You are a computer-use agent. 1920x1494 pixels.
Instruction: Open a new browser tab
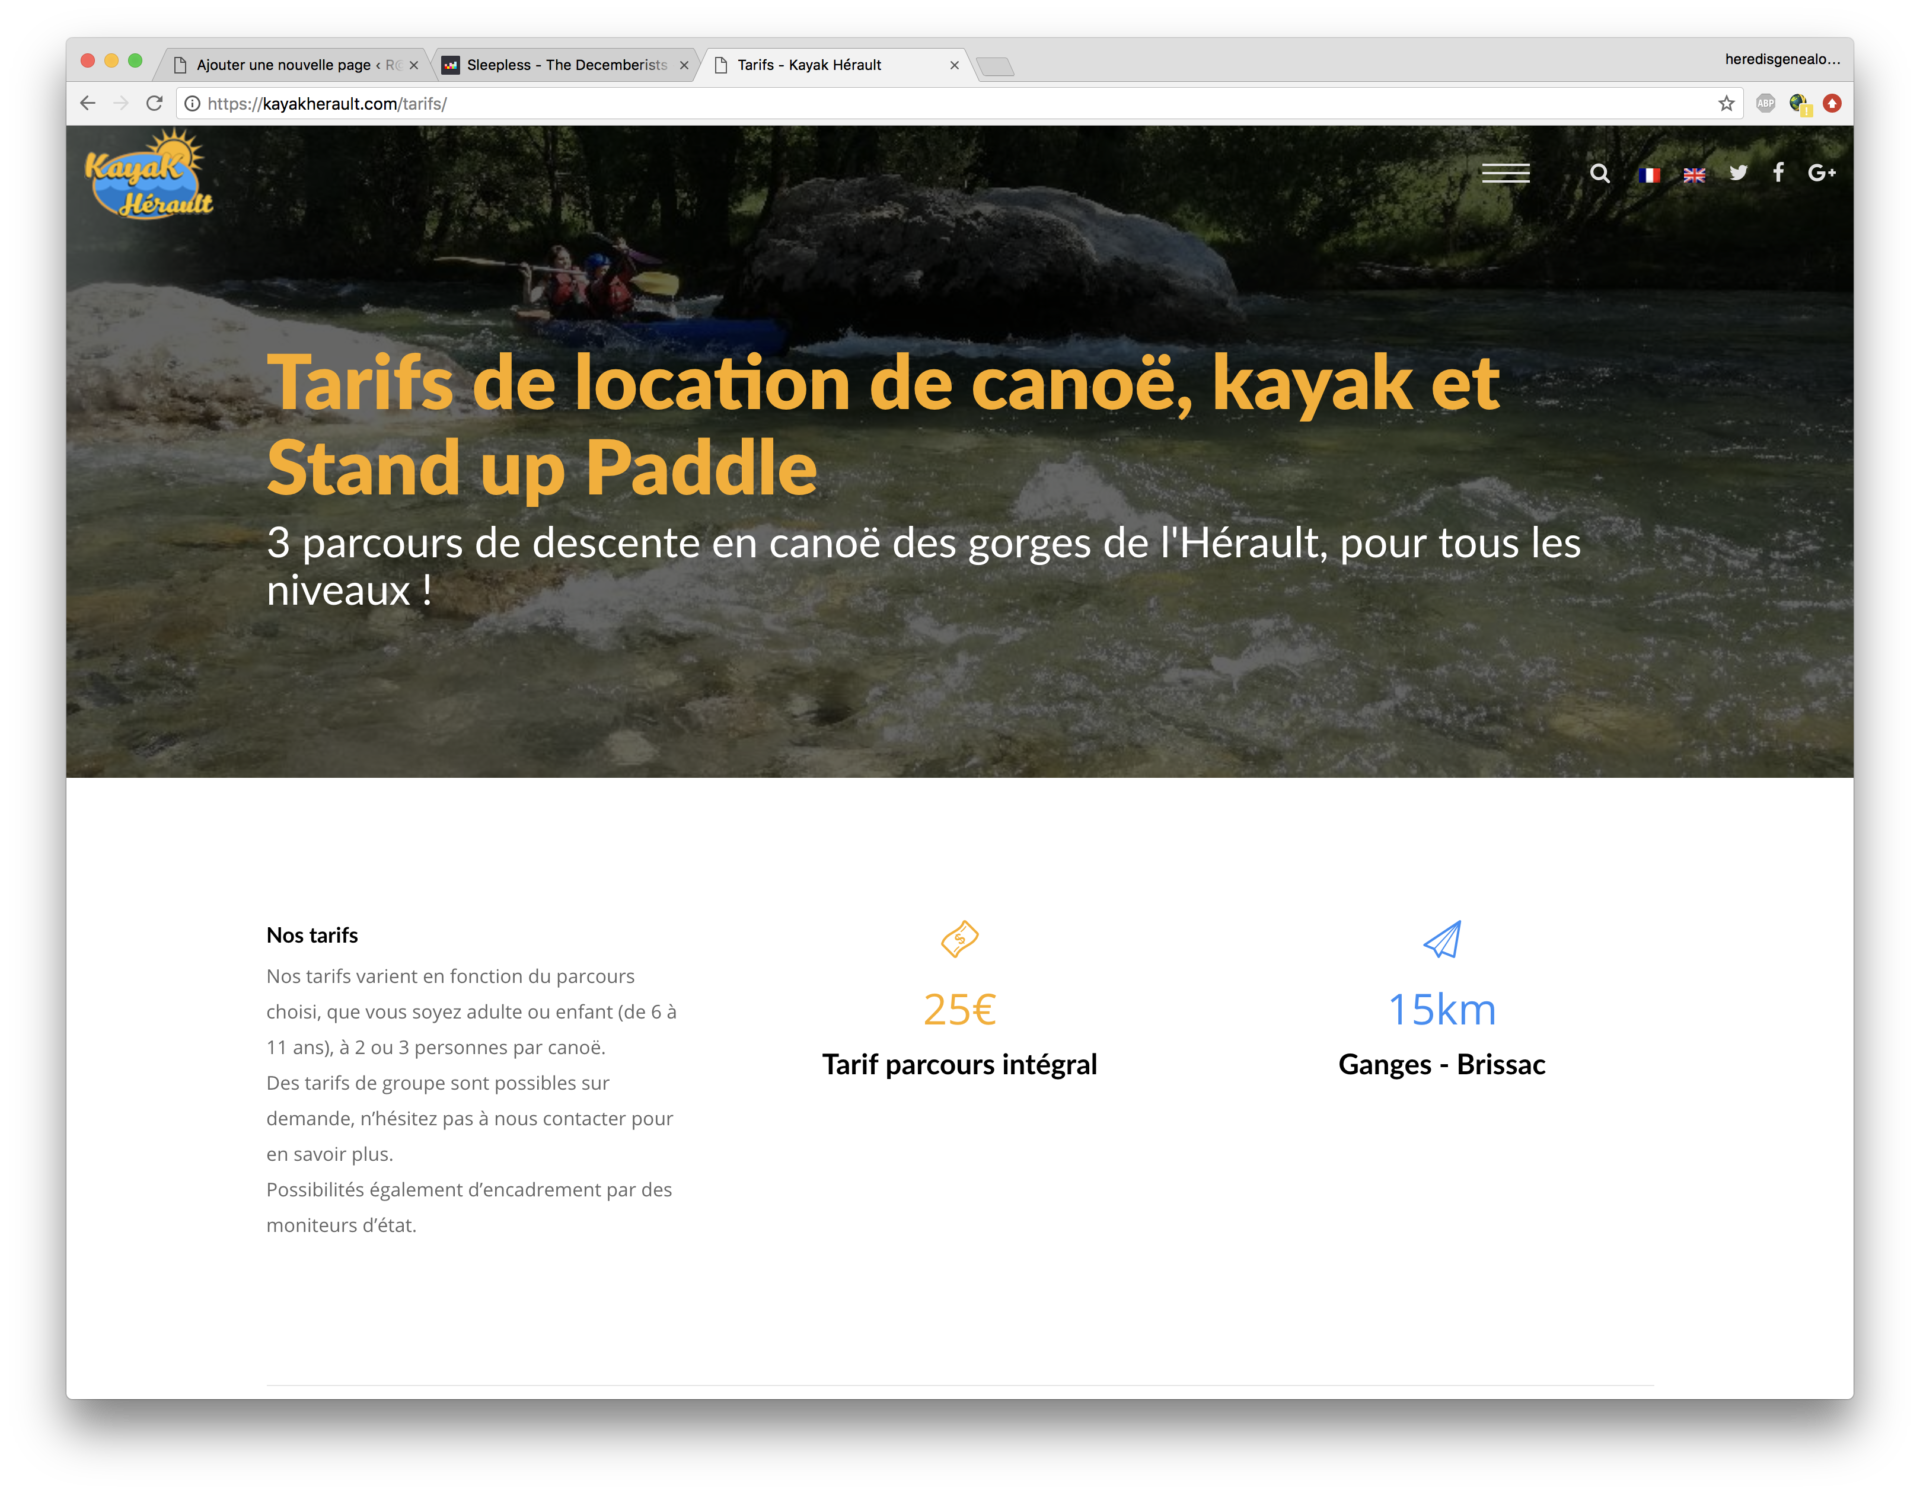pos(995,66)
